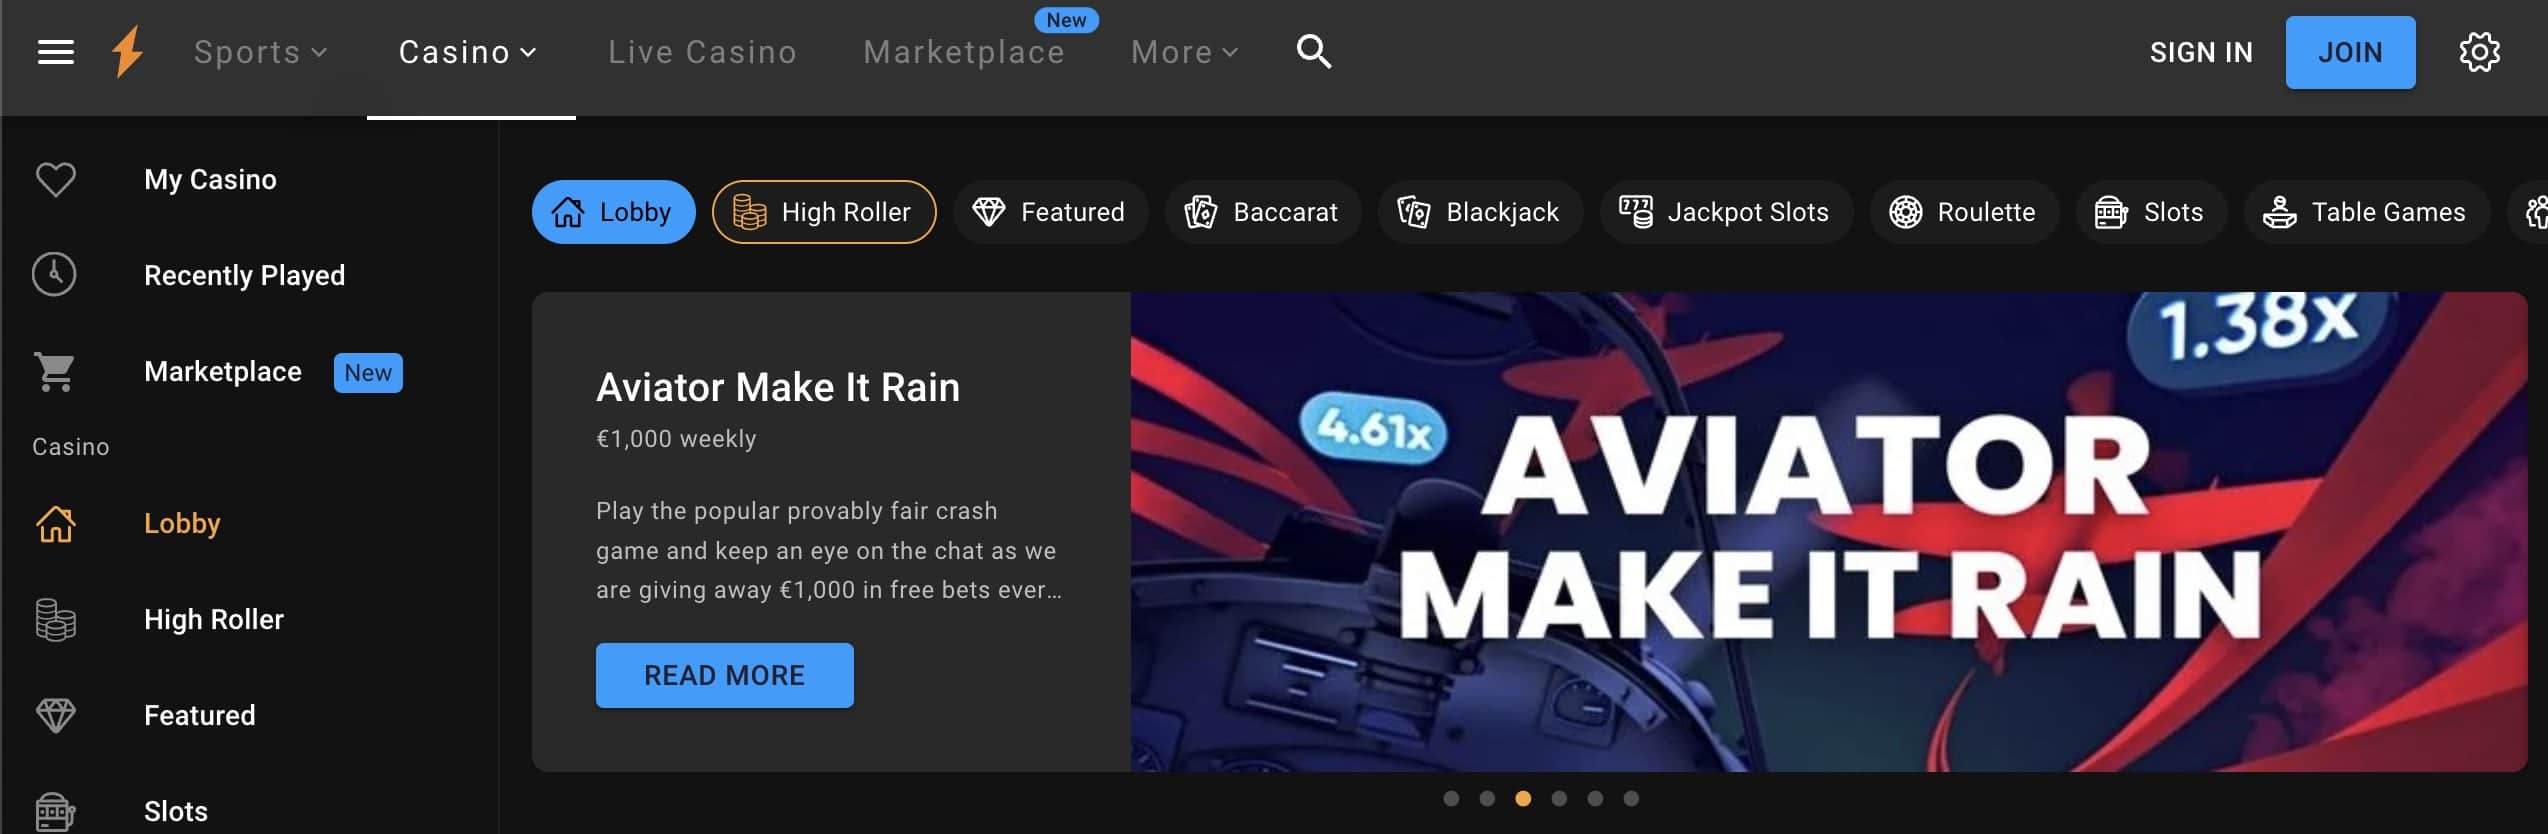Expand the Casino dropdown in navbar
This screenshot has width=2548, height=834.
468,52
